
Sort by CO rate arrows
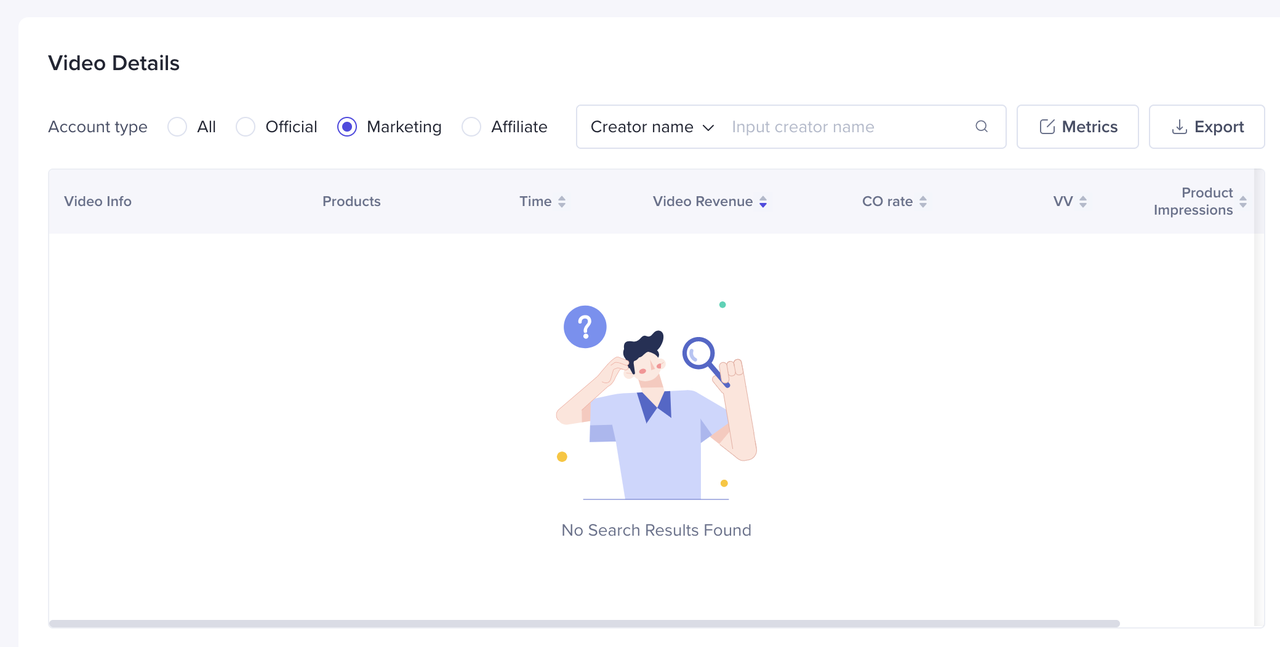[x=923, y=202]
